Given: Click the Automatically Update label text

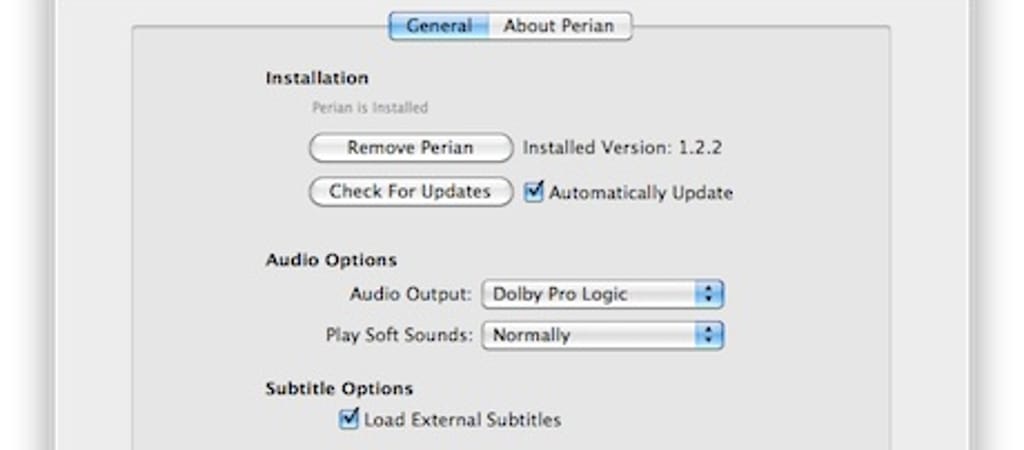Looking at the screenshot, I should (640, 192).
